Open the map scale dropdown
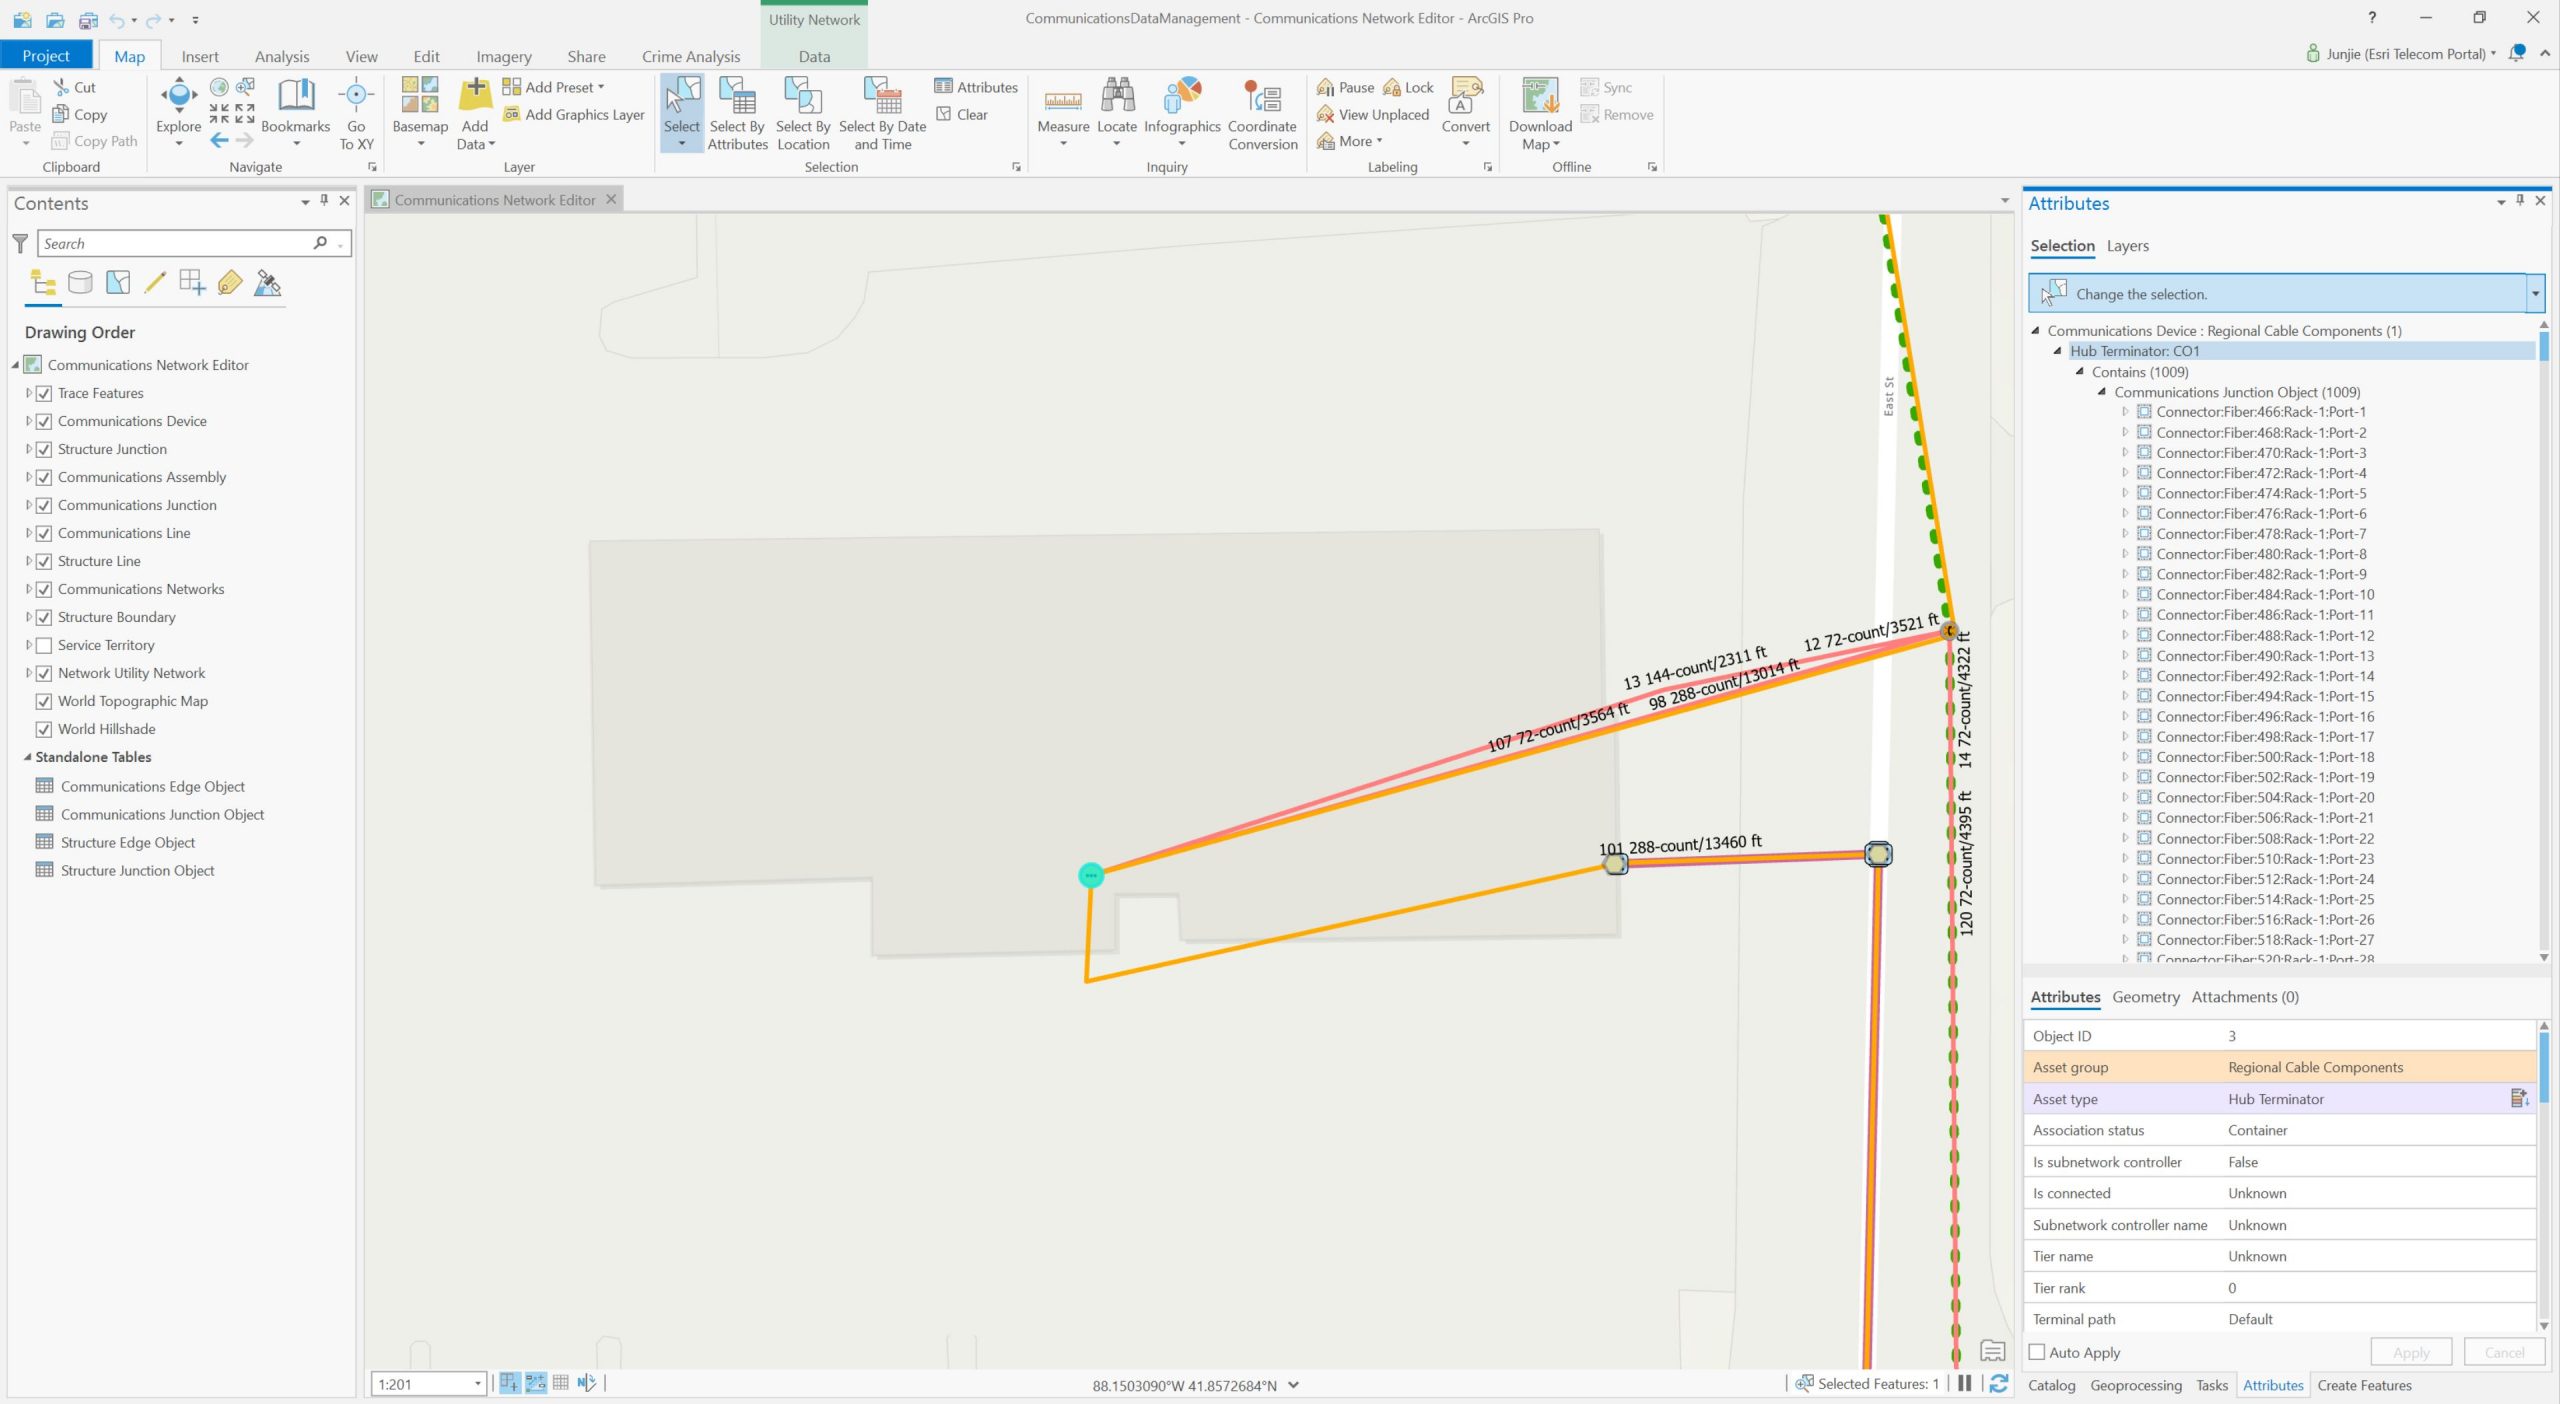This screenshot has height=1404, width=2560. (477, 1384)
